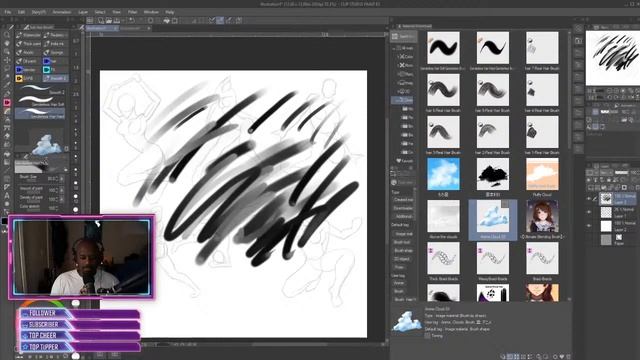Open the Layer menu

pyautogui.click(x=83, y=12)
